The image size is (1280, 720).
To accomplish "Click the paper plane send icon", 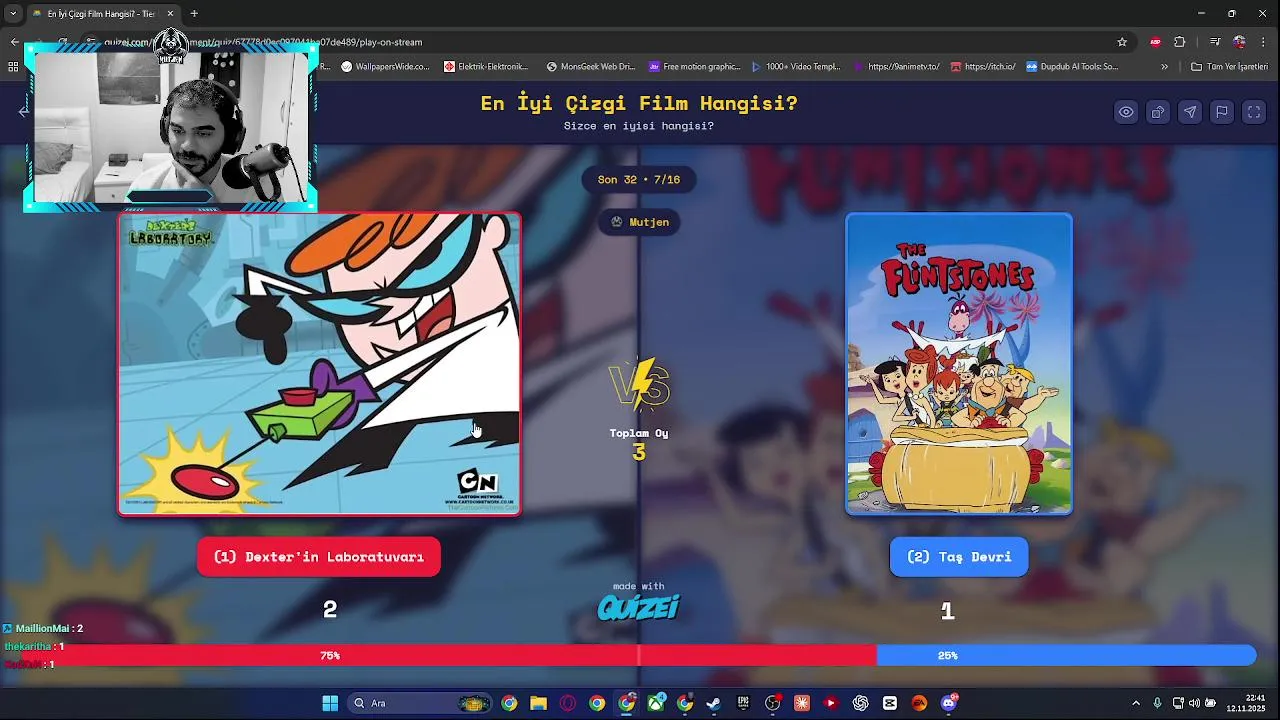I will coord(1190,112).
